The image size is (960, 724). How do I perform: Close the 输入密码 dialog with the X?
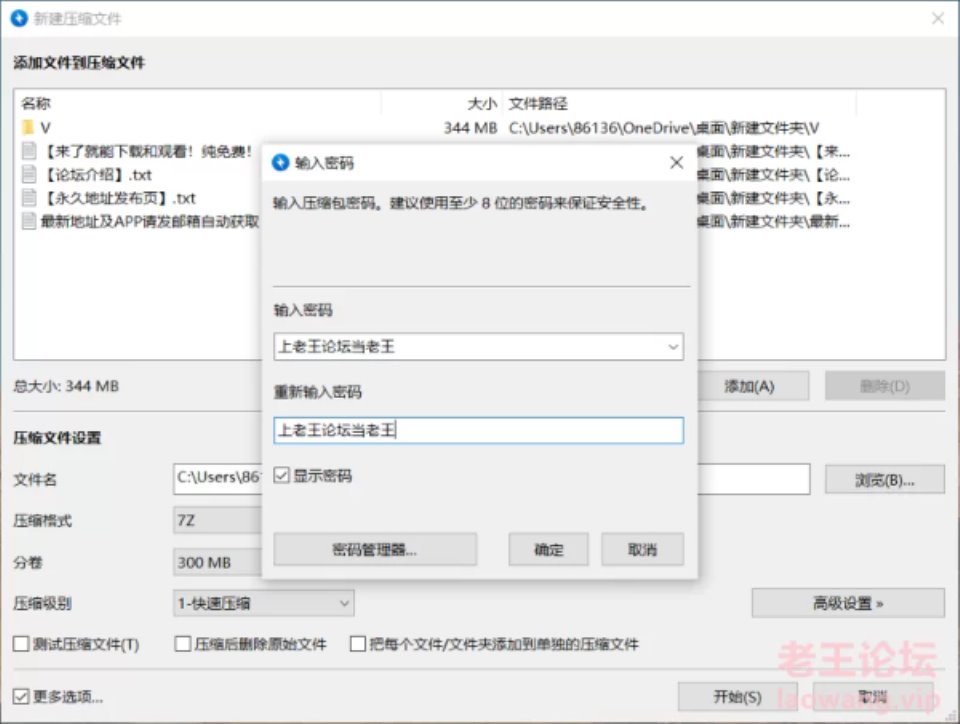coord(677,162)
